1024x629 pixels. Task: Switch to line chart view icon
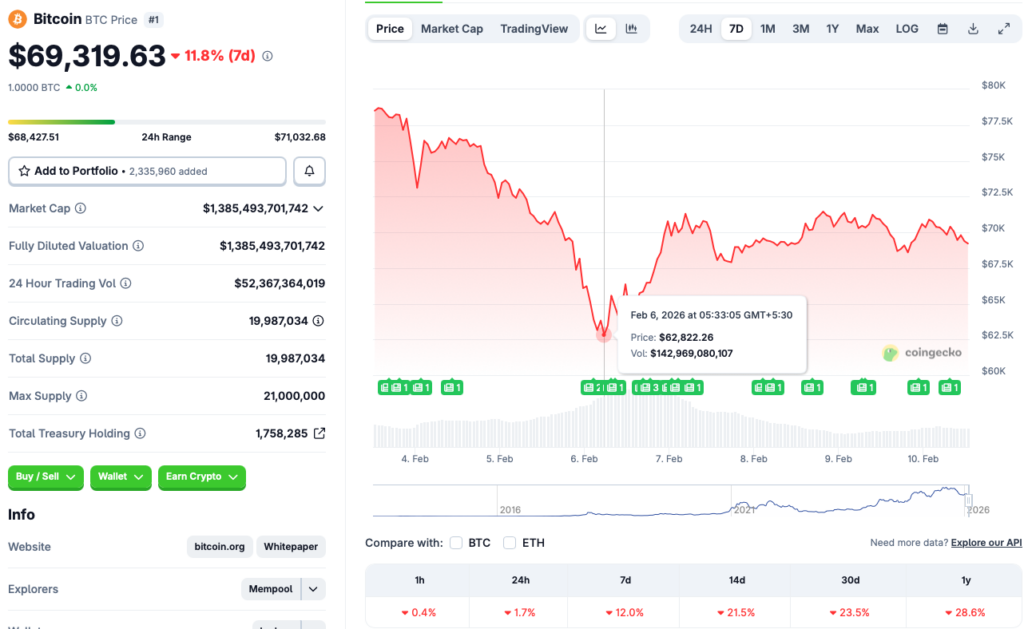coord(601,29)
